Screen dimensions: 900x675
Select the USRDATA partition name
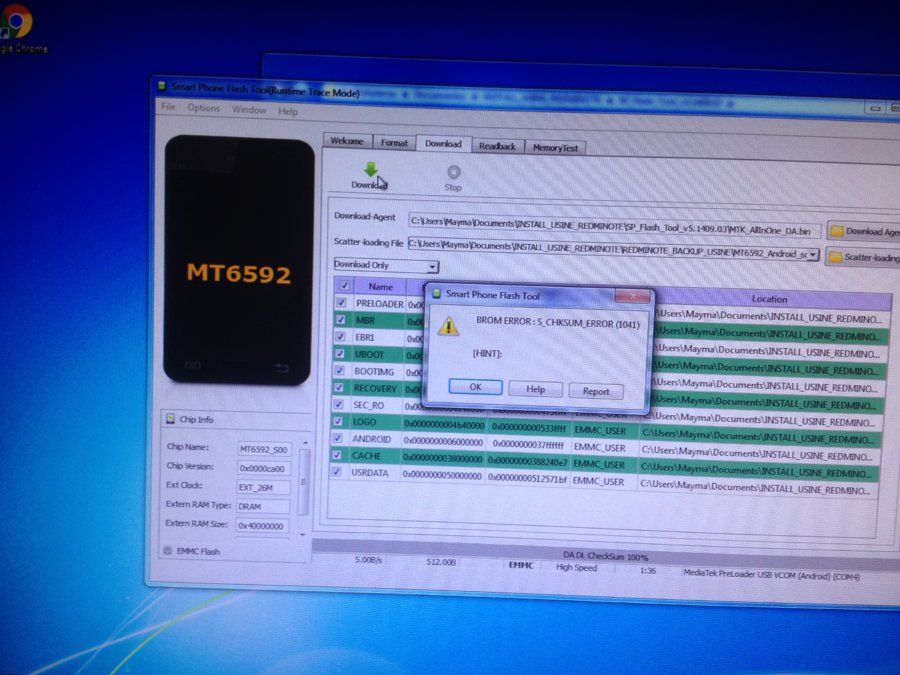[x=370, y=473]
